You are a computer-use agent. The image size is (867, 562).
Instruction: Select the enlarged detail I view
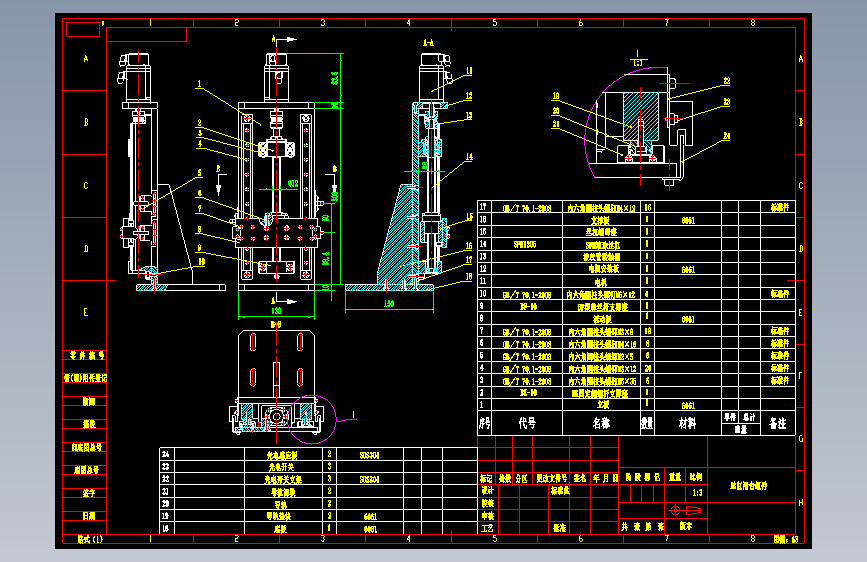[637, 128]
